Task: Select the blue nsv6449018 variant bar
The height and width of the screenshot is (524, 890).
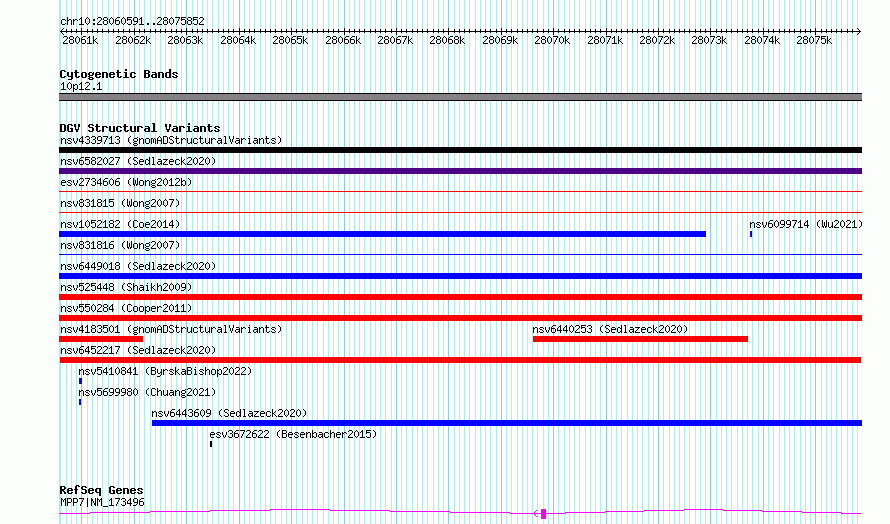Action: [x=460, y=276]
